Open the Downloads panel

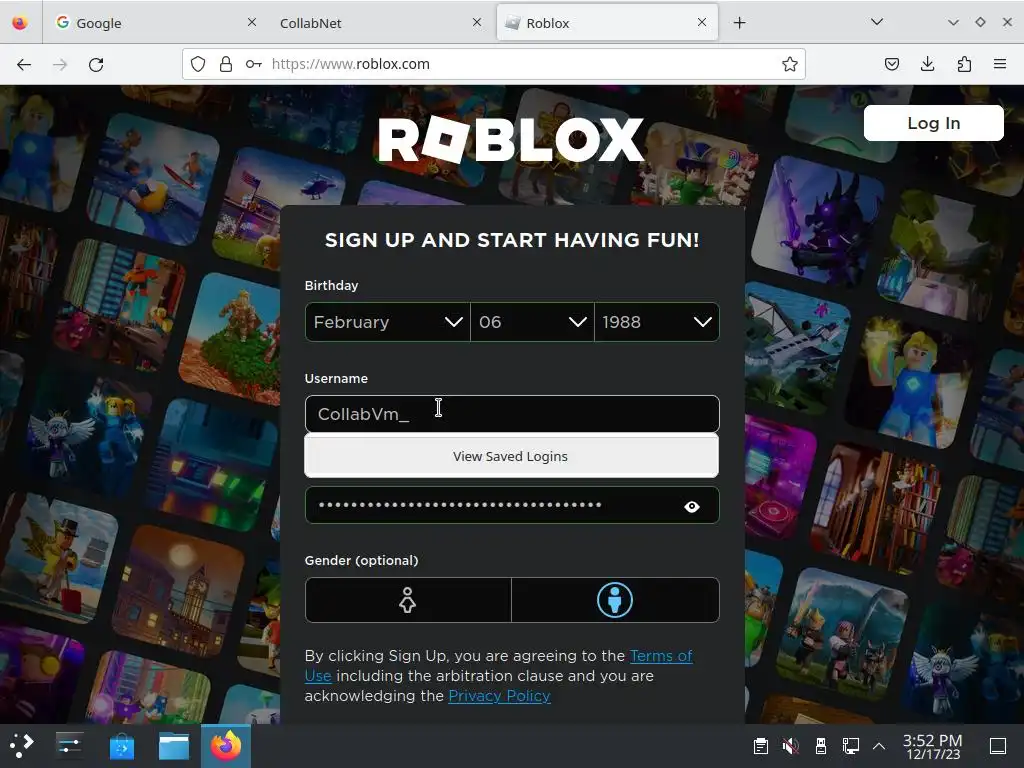click(927, 64)
